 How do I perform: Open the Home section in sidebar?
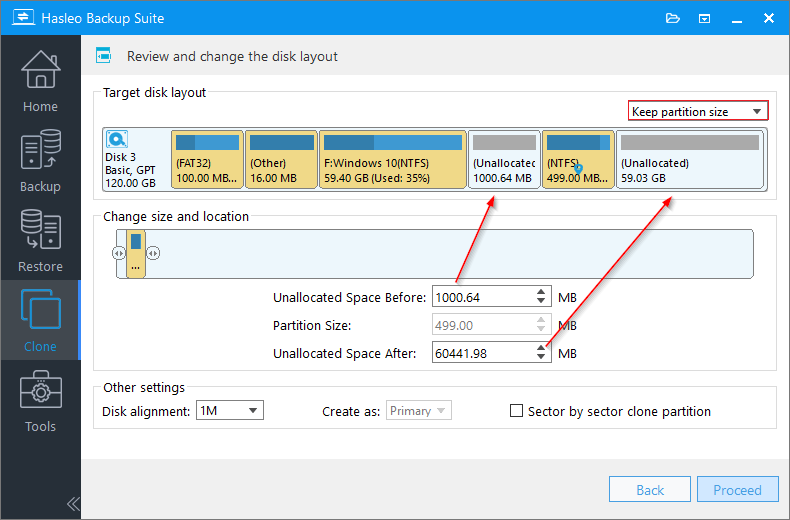coord(40,81)
